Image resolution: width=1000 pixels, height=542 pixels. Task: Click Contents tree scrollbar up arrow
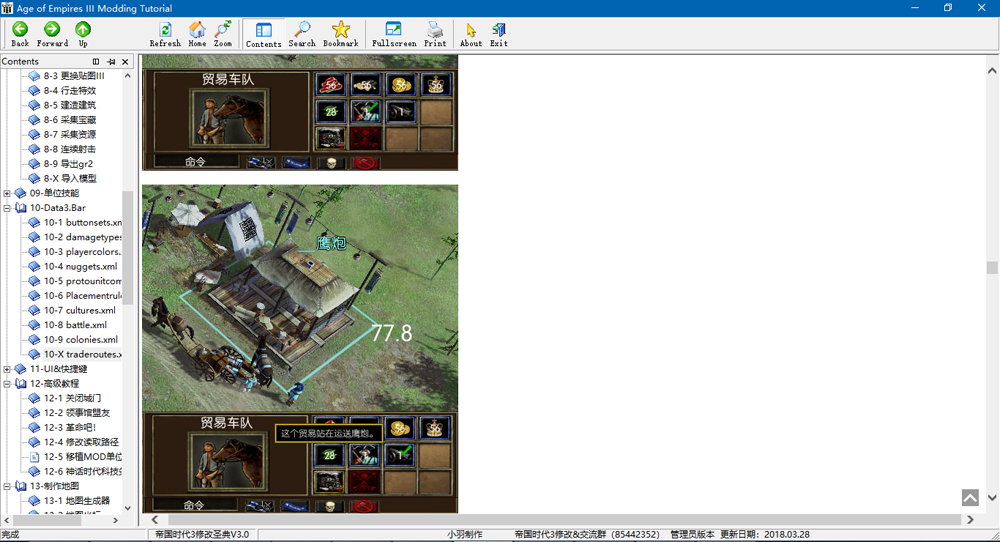pyautogui.click(x=128, y=75)
